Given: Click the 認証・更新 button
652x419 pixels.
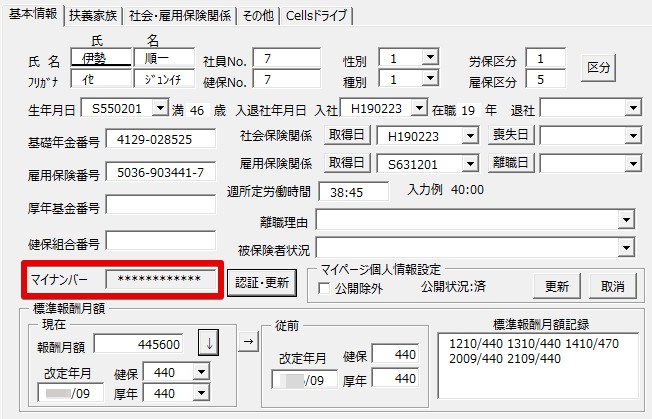Looking at the screenshot, I should pyautogui.click(x=262, y=283).
